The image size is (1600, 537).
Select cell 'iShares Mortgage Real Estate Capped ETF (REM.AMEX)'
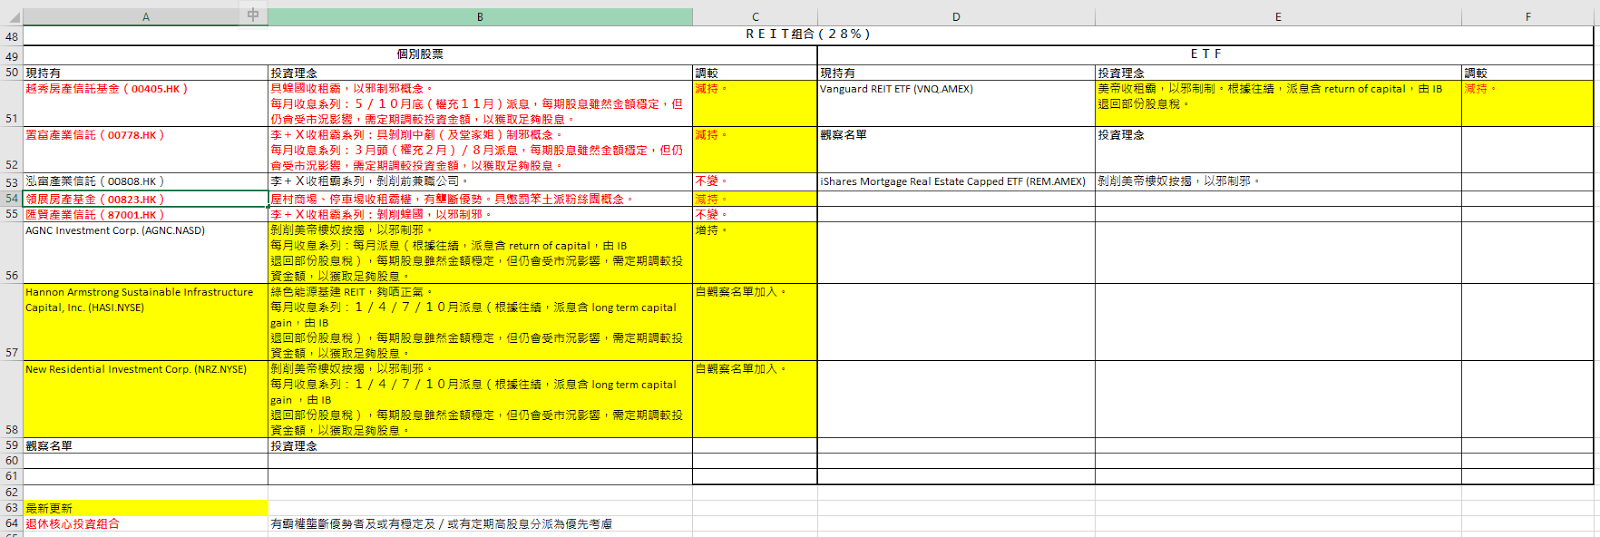[x=956, y=182]
